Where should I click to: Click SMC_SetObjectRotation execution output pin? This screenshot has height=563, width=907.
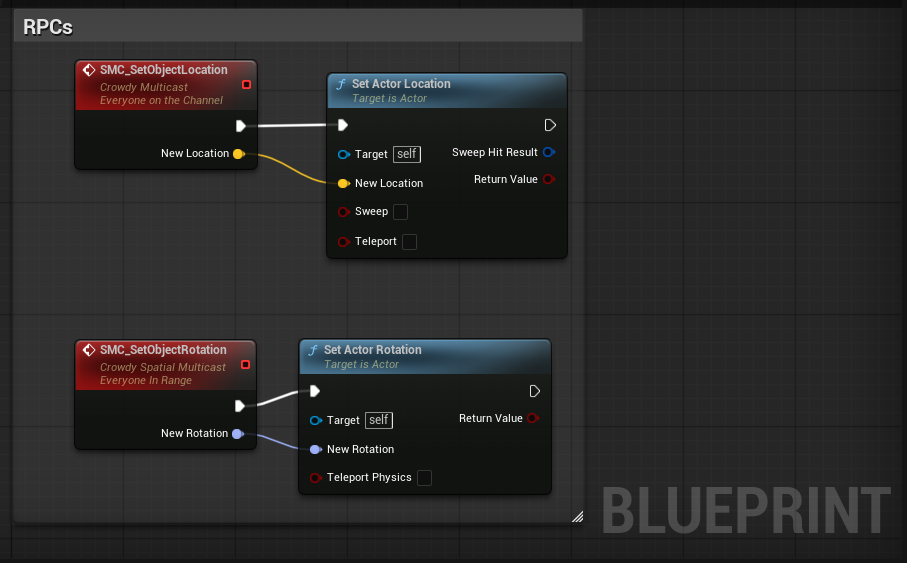pos(240,406)
